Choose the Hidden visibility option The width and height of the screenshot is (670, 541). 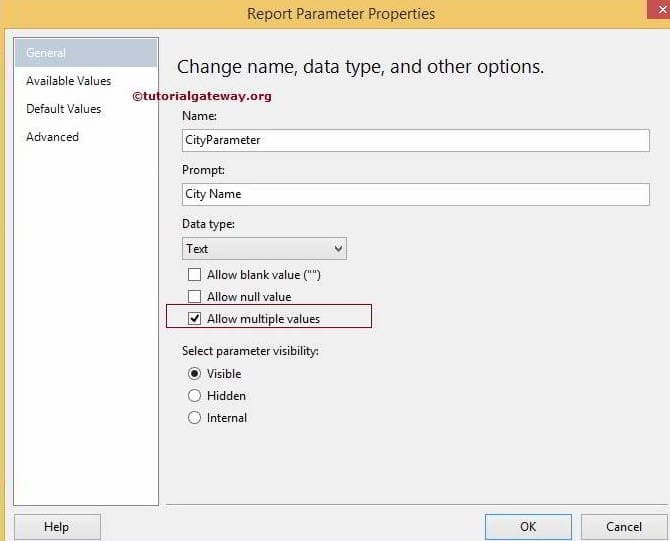pyautogui.click(x=195, y=396)
